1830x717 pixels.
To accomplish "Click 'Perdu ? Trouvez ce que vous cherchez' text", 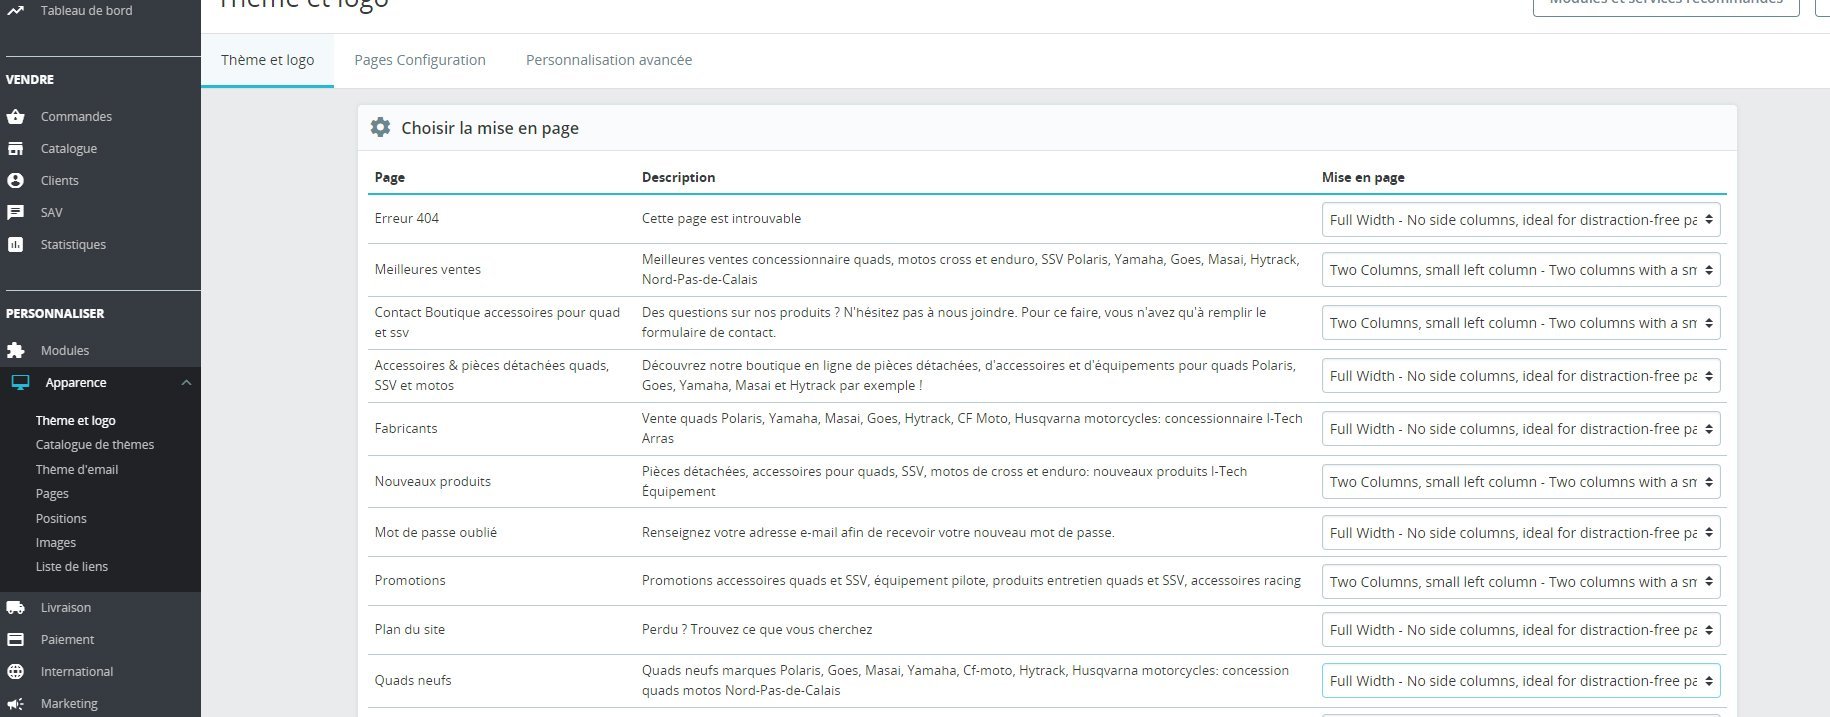I will 757,630.
